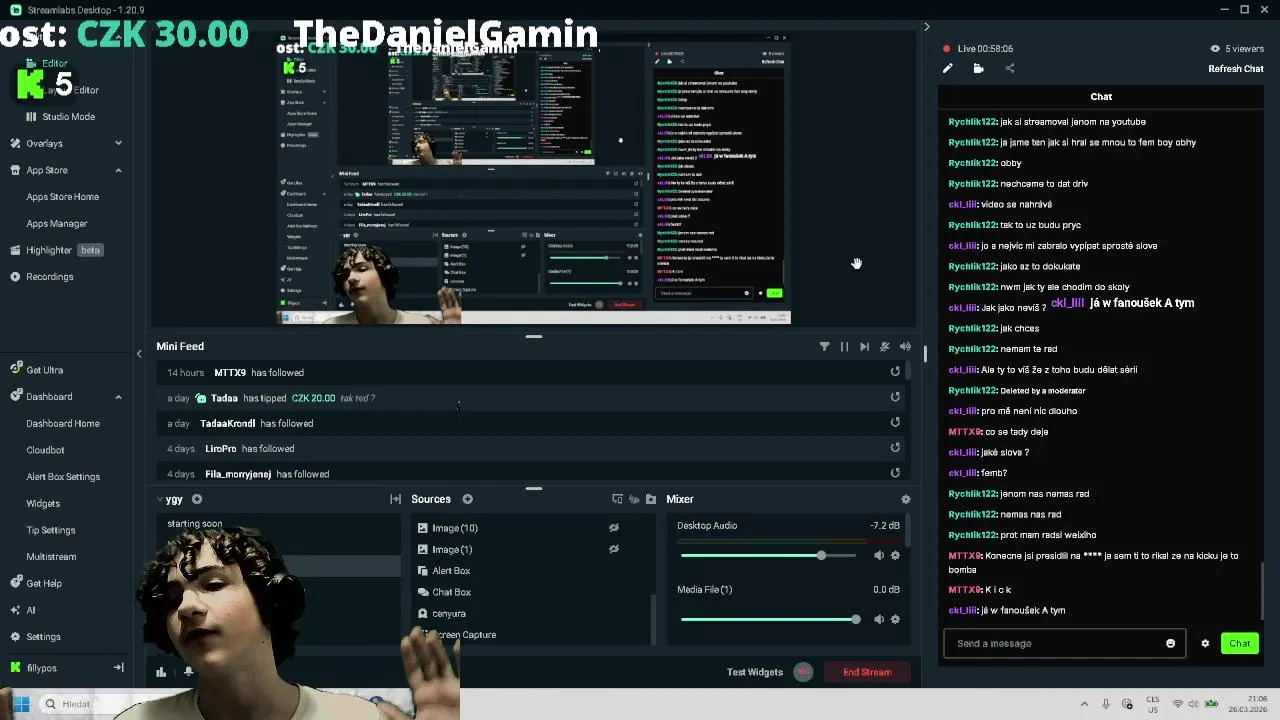Open Media File (1) settings gear
The width and height of the screenshot is (1280, 720).
point(895,619)
